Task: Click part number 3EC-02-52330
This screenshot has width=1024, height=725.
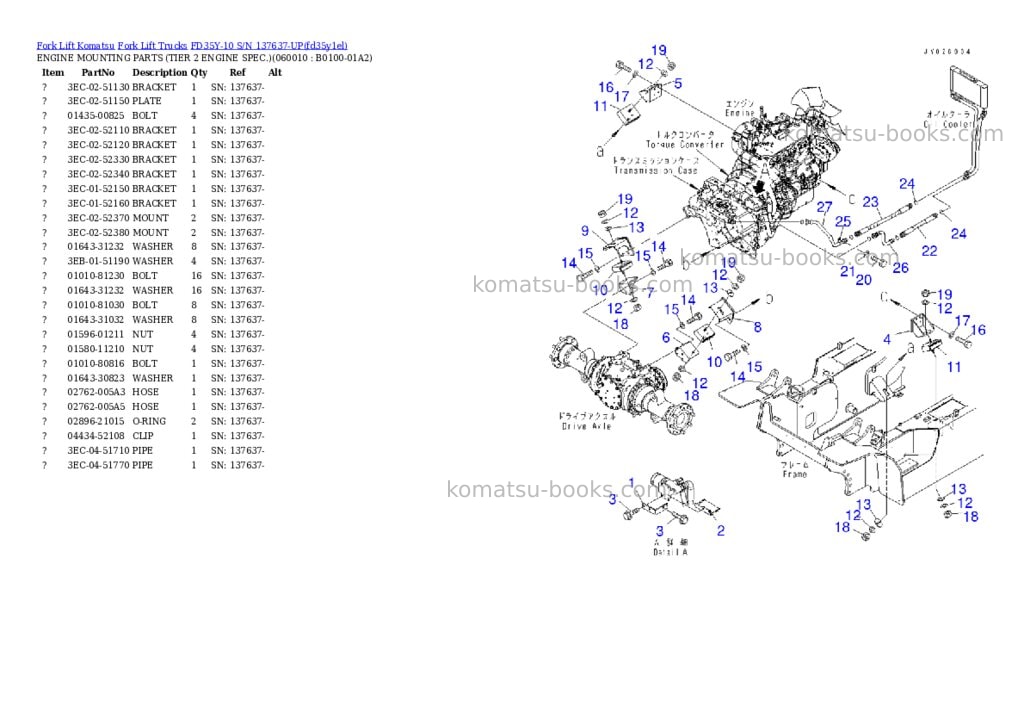Action: [98, 159]
